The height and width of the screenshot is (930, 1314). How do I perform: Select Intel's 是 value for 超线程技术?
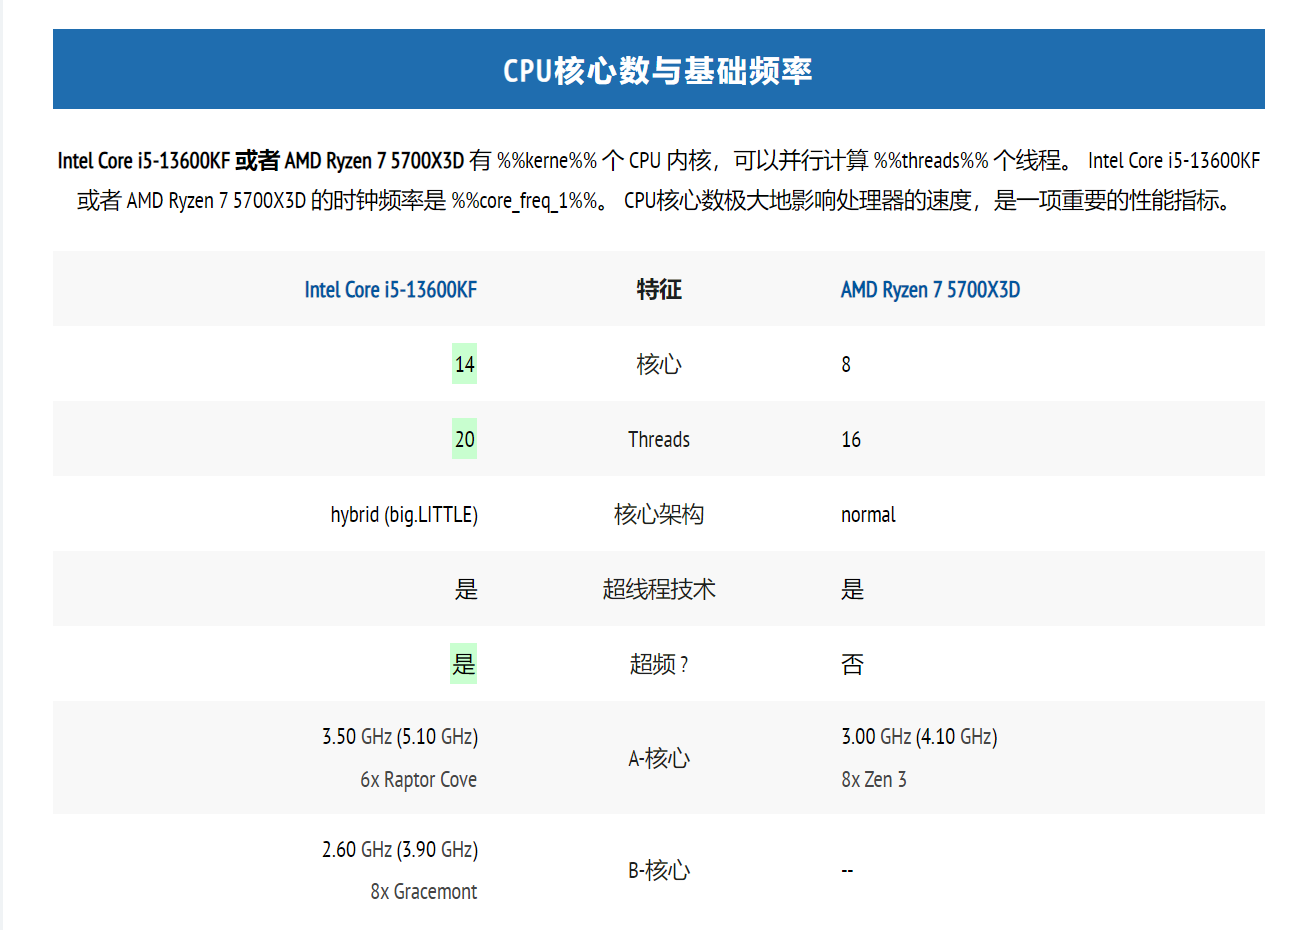tap(466, 589)
